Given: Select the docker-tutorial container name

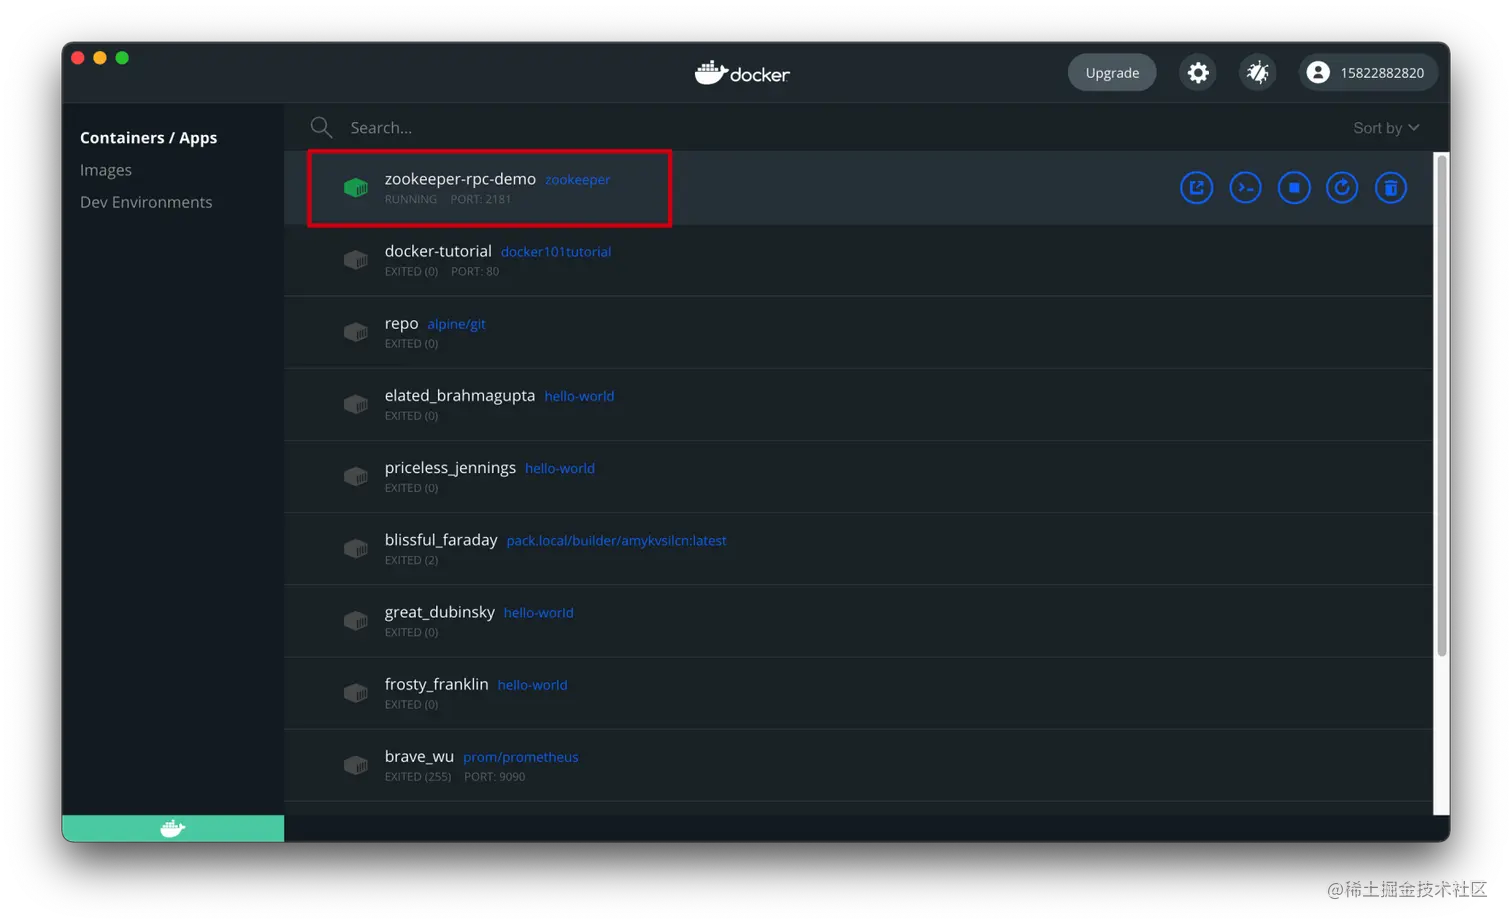Looking at the screenshot, I should coord(438,251).
